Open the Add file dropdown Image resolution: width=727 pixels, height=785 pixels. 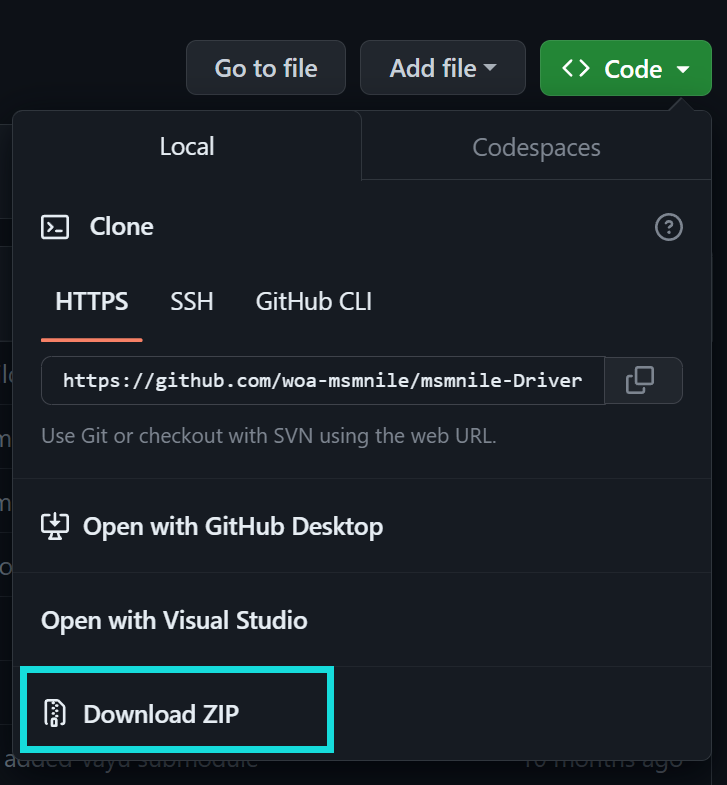[x=443, y=68]
